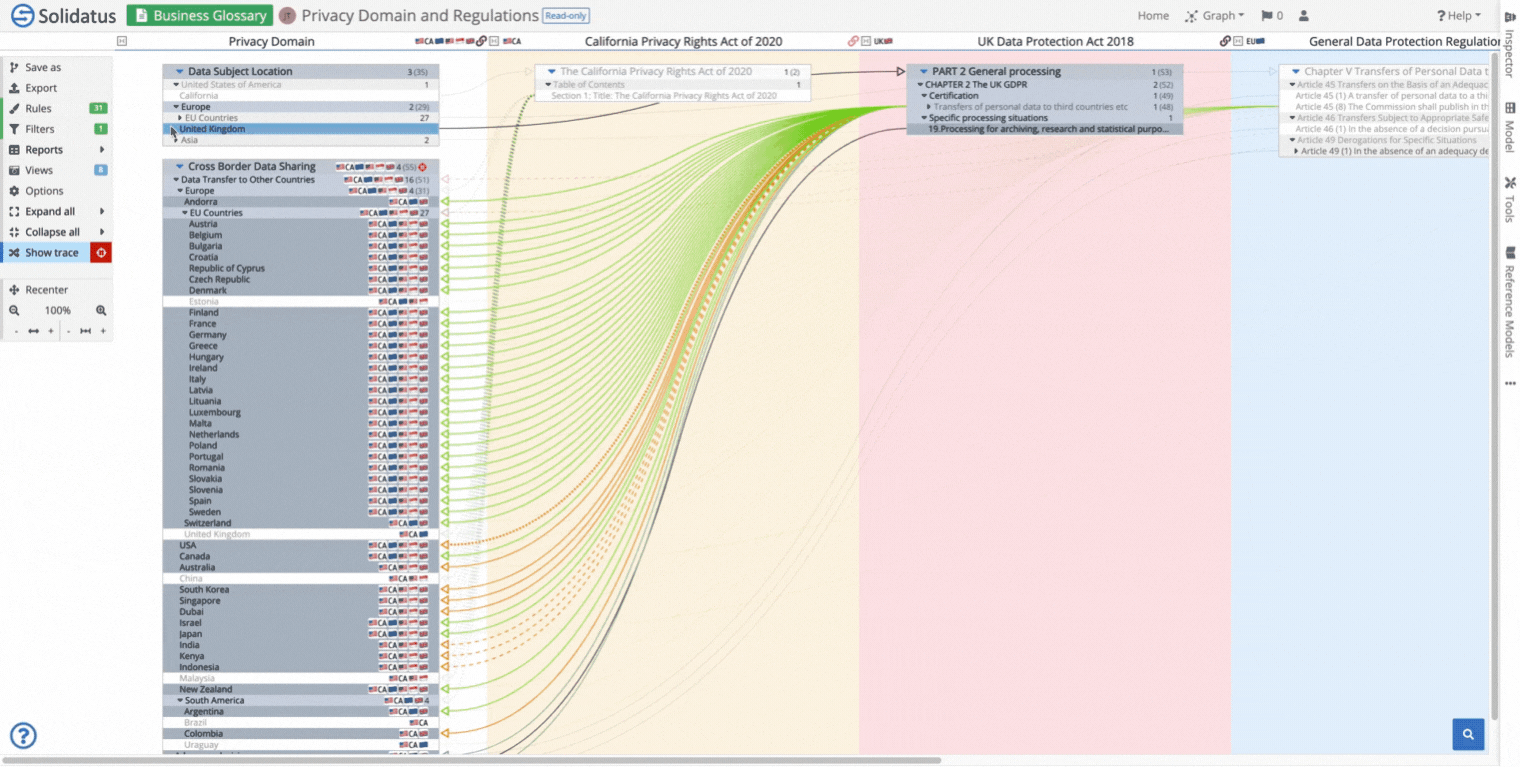
Task: Select the 19.Processing for archiving row
Action: coord(1045,129)
